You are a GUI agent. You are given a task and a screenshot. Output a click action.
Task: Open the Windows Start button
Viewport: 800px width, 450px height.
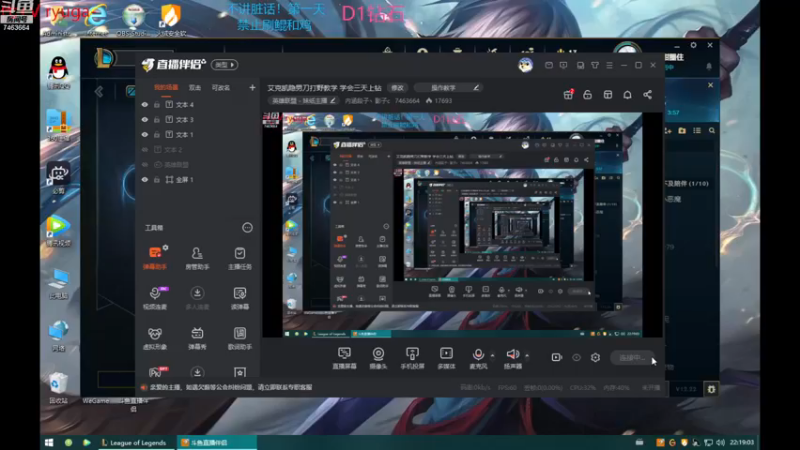click(x=49, y=442)
